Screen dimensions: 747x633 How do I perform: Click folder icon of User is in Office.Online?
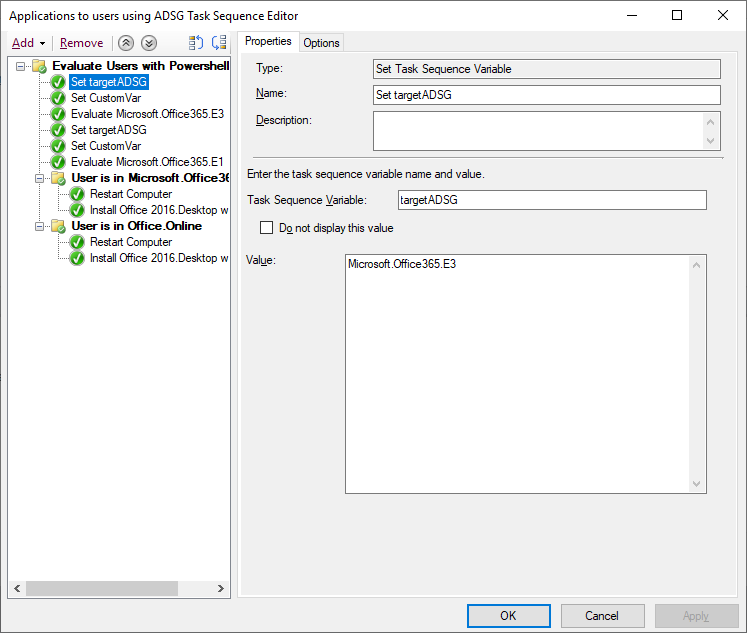pos(58,226)
